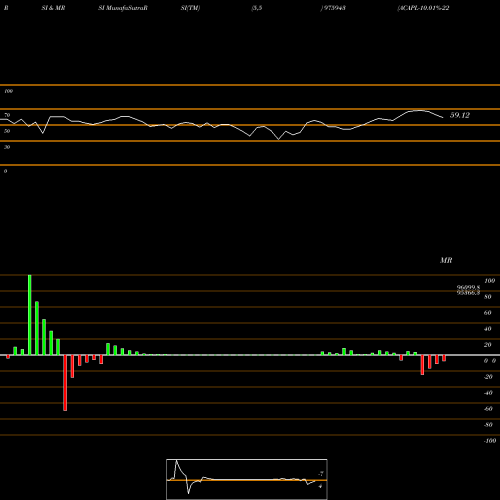This screenshot has width=500, height=500.
Task: Click the "(5,5" parameter text
Action: click(257, 8)
